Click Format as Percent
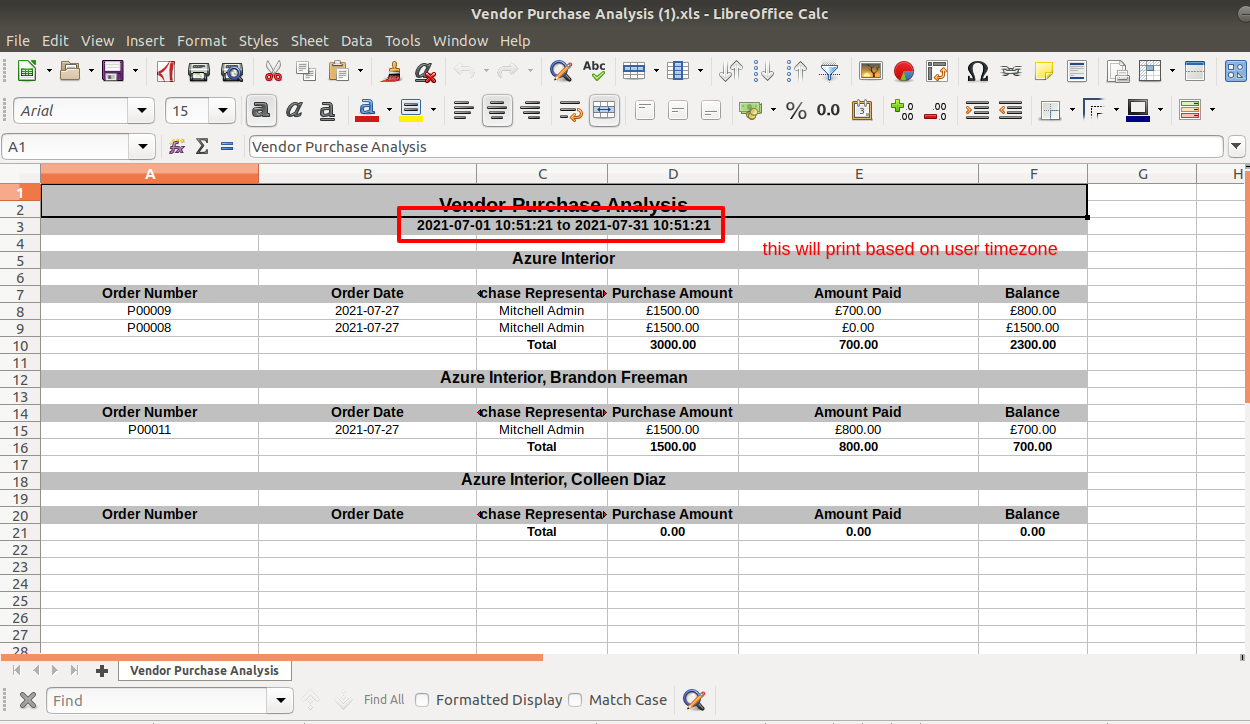The width and height of the screenshot is (1250, 724). click(x=797, y=110)
